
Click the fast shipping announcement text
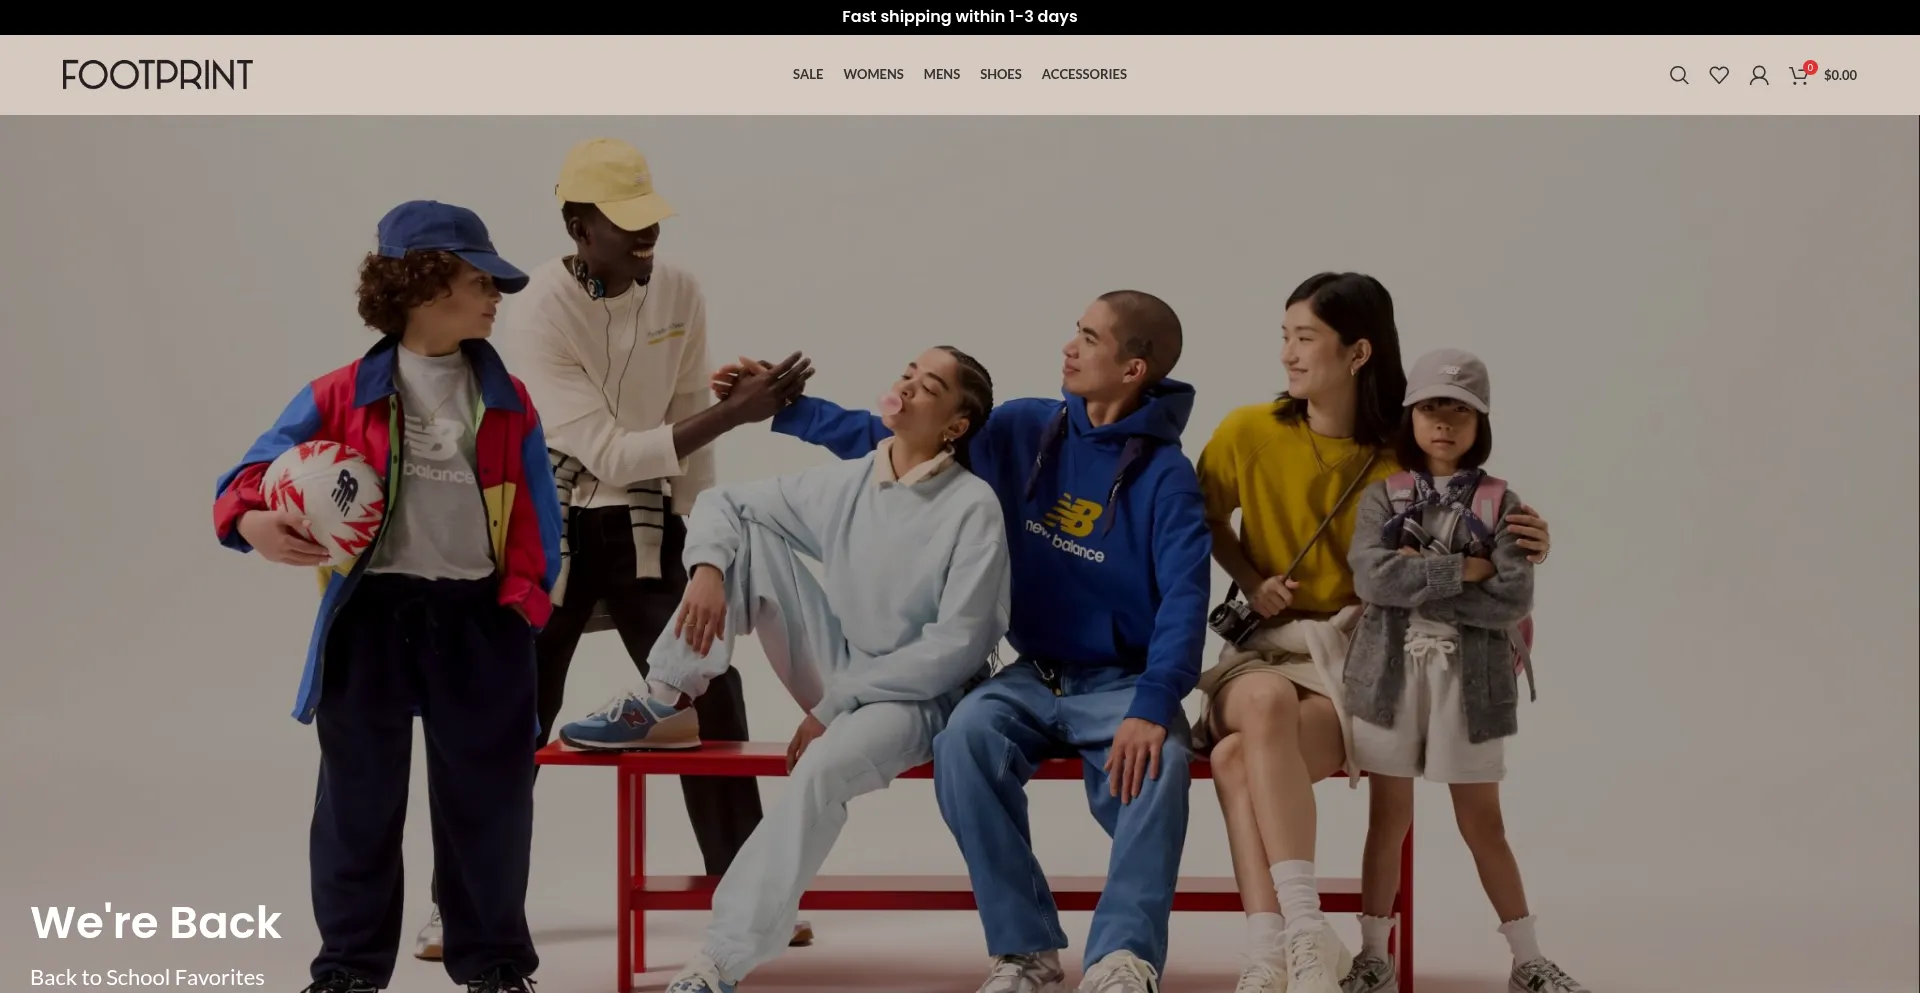click(x=959, y=17)
